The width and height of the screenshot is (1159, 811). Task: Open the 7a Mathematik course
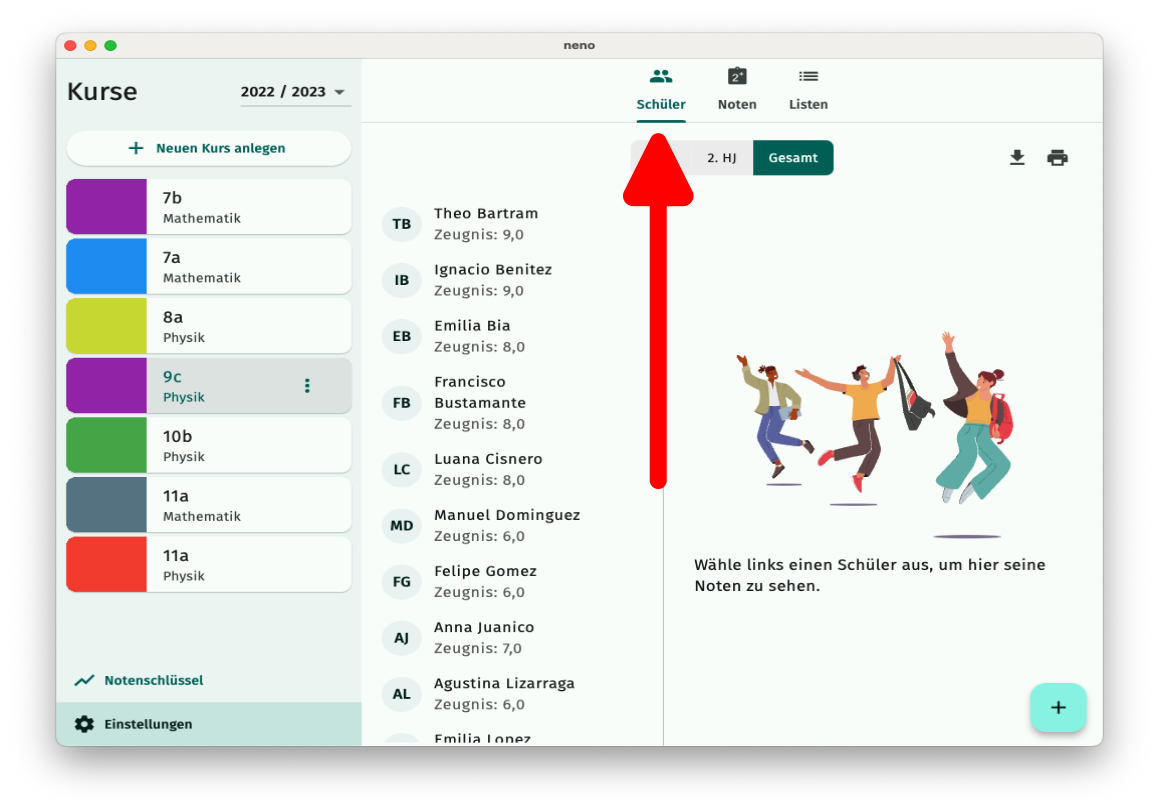pos(208,267)
